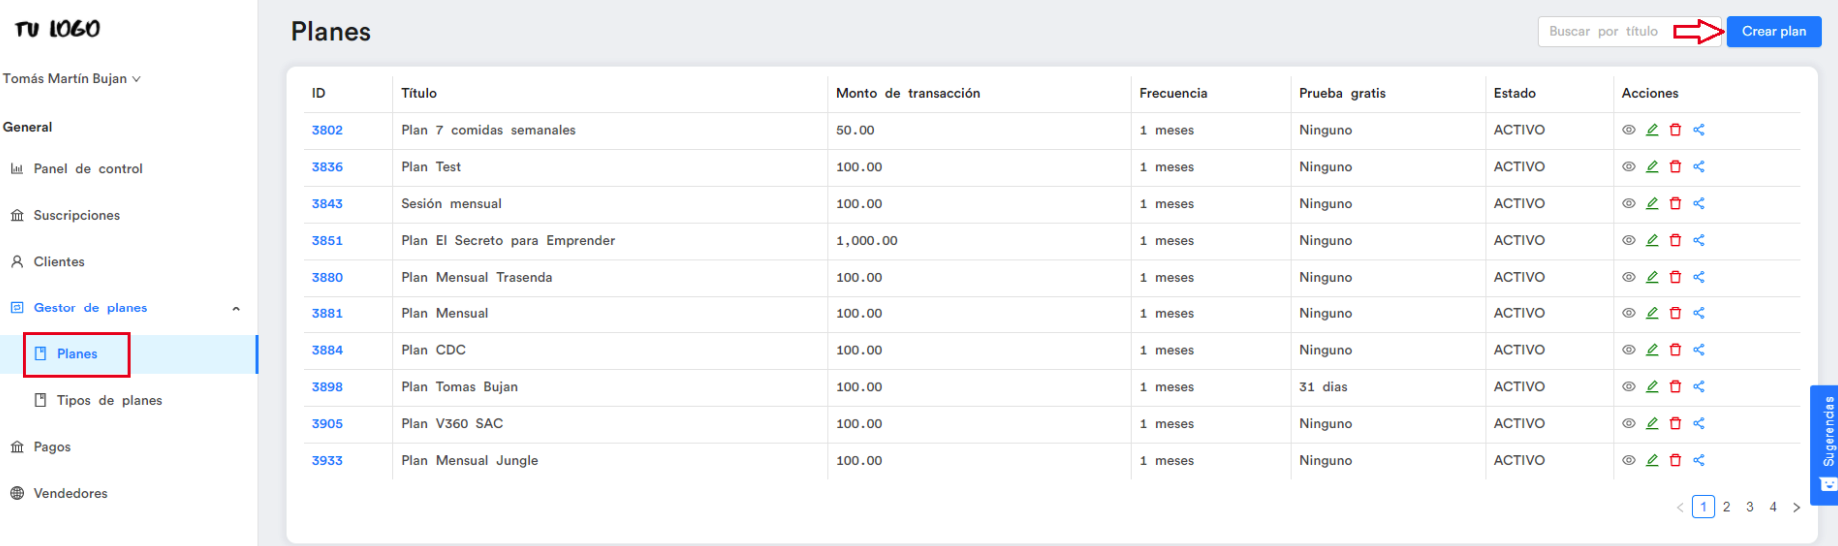Image resolution: width=1838 pixels, height=546 pixels.
Task: Click the Crear plan button
Action: tap(1773, 32)
